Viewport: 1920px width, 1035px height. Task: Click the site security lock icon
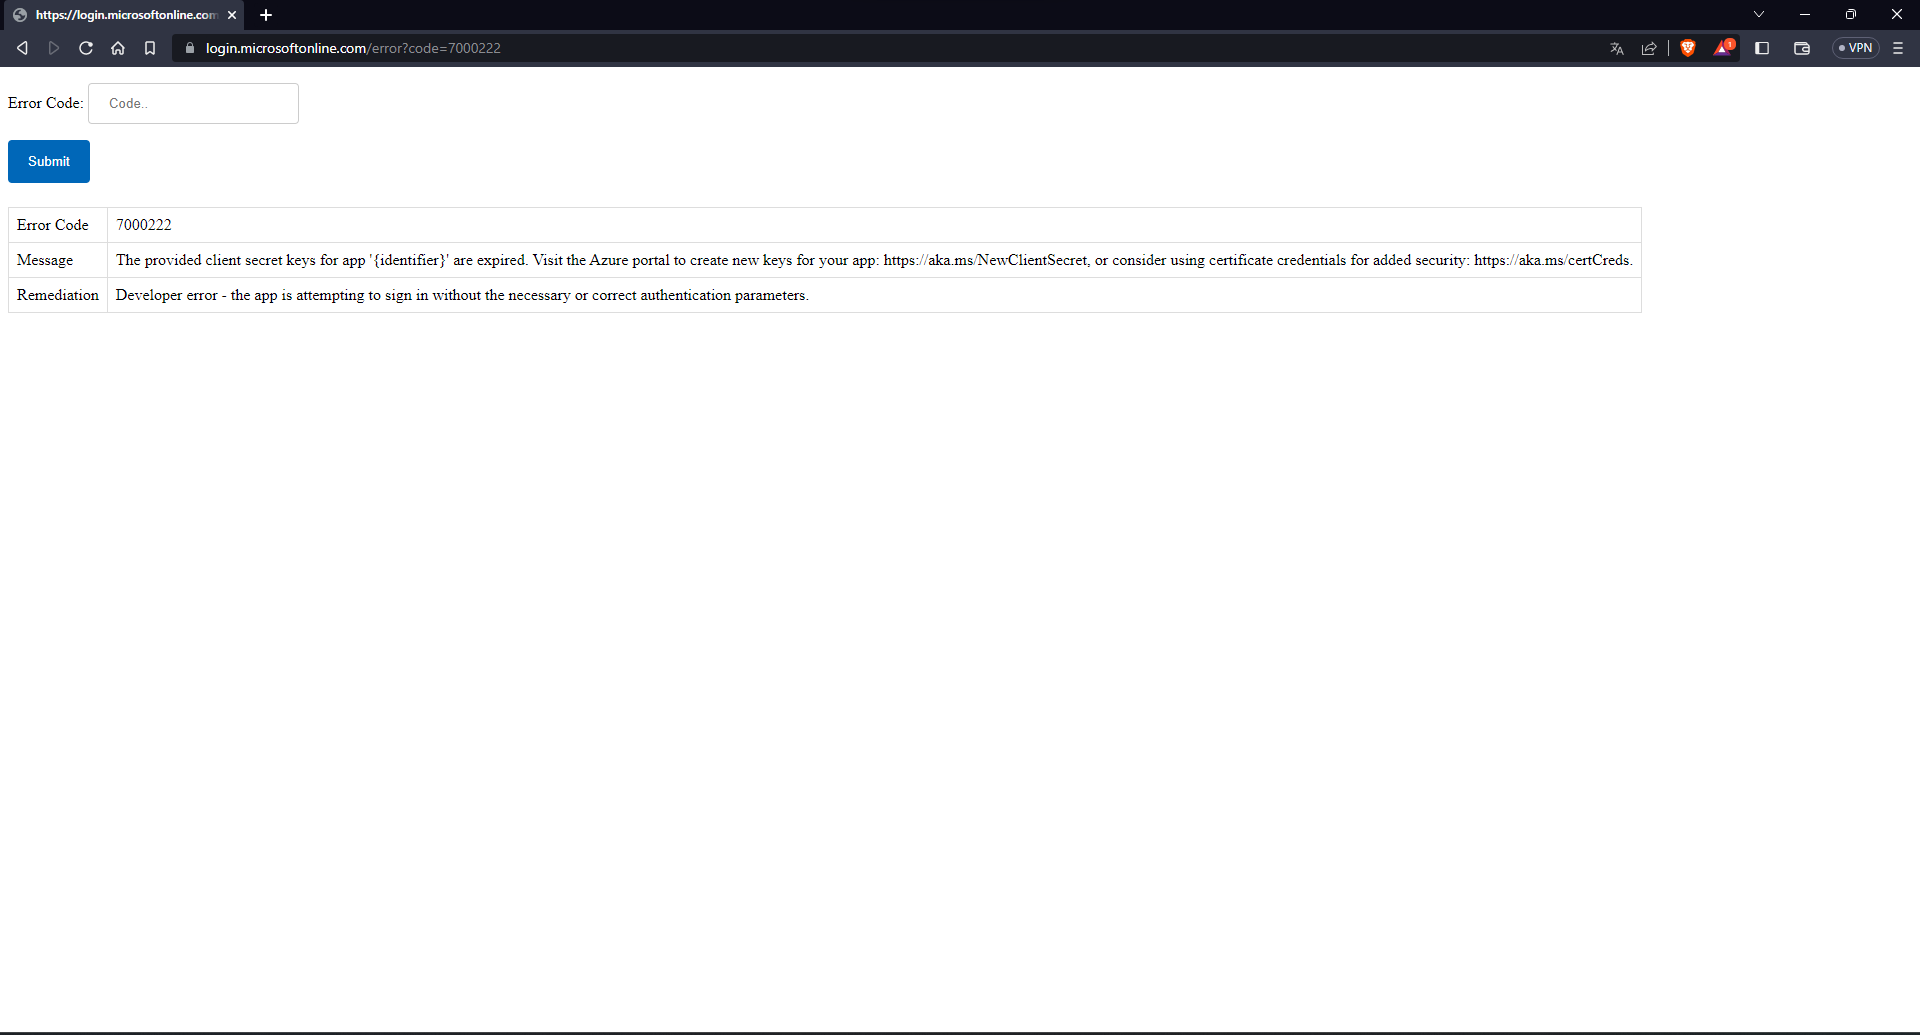point(189,48)
